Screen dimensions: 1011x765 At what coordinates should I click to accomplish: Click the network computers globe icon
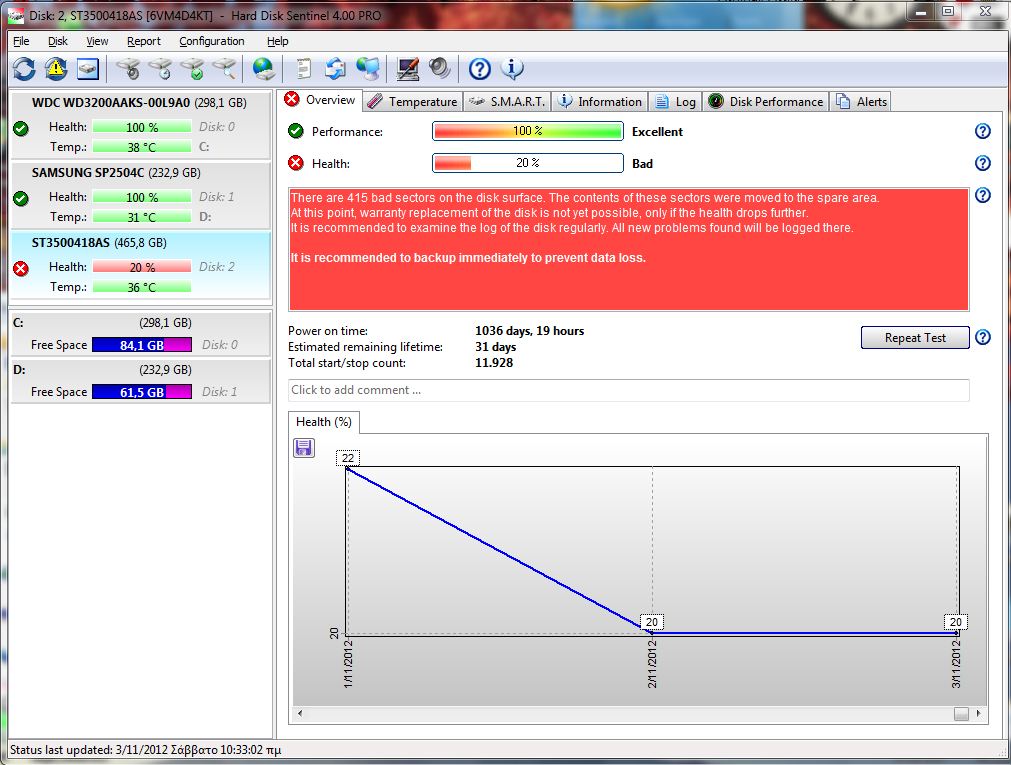coord(368,68)
